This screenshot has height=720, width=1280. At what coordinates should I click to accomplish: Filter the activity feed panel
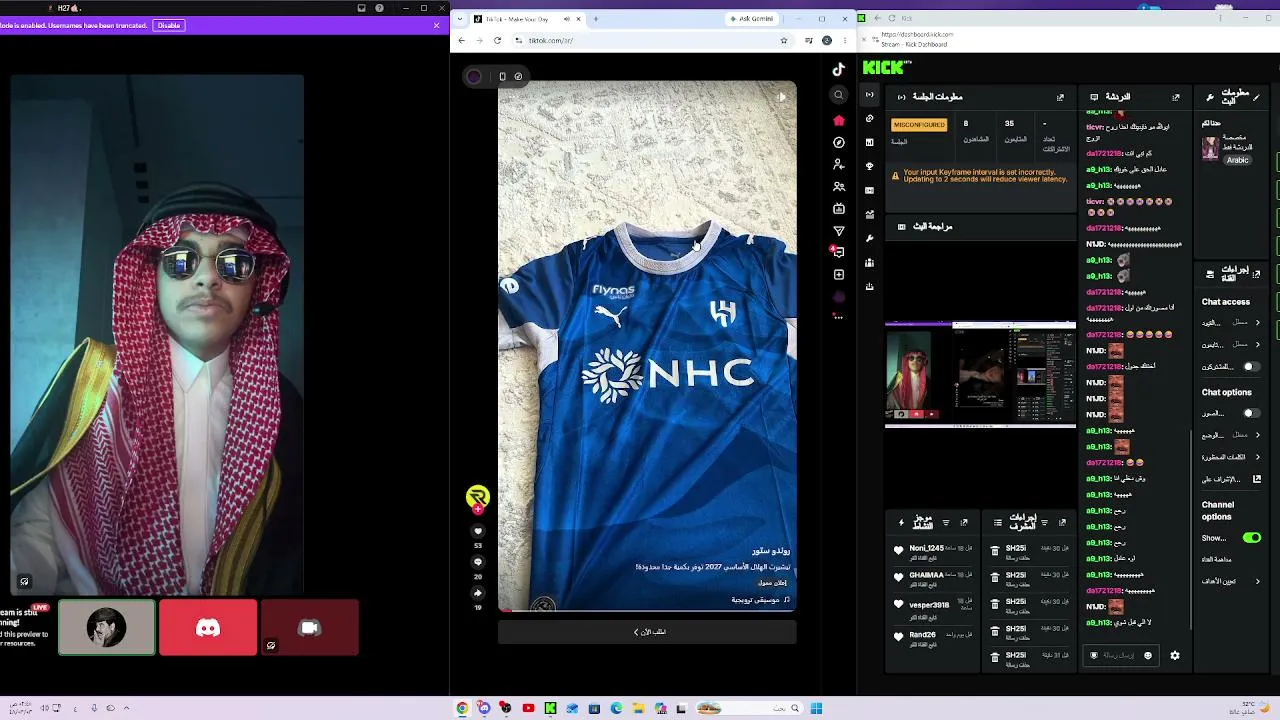point(946,523)
